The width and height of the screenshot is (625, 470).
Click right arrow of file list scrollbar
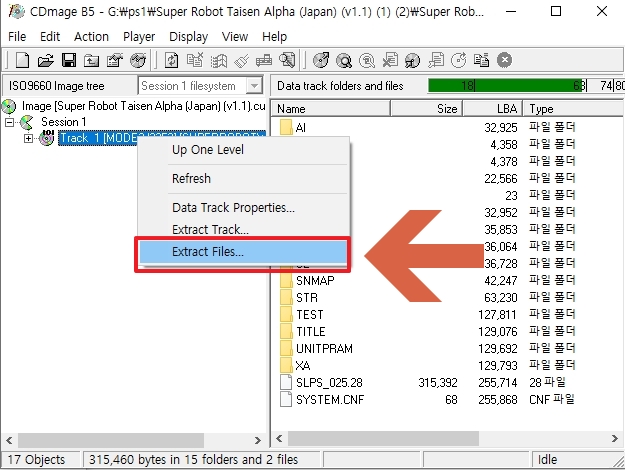coord(615,439)
